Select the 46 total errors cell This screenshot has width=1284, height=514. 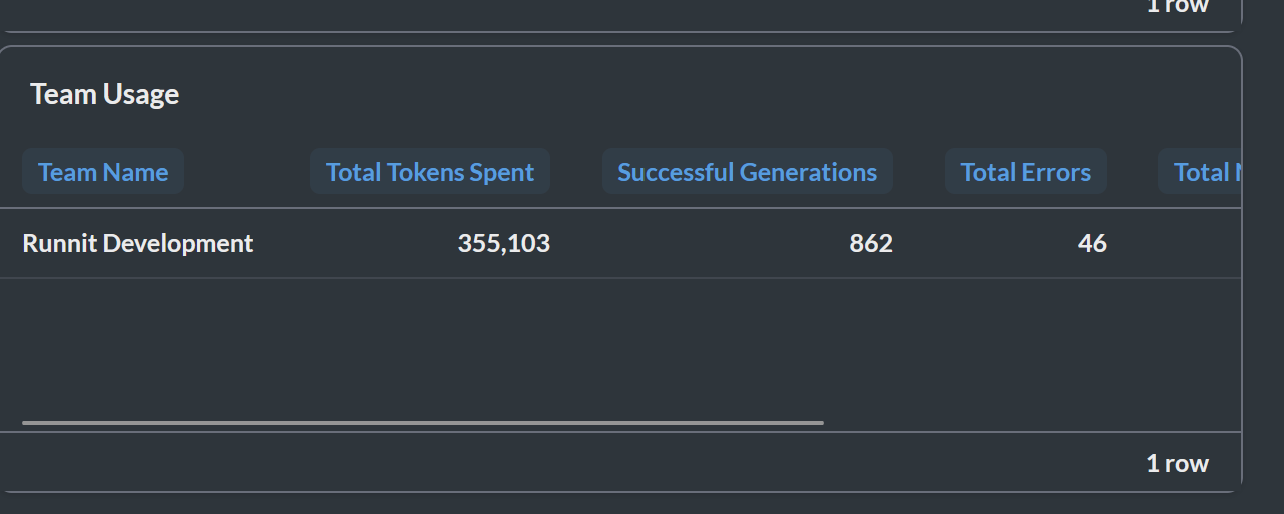click(1092, 243)
